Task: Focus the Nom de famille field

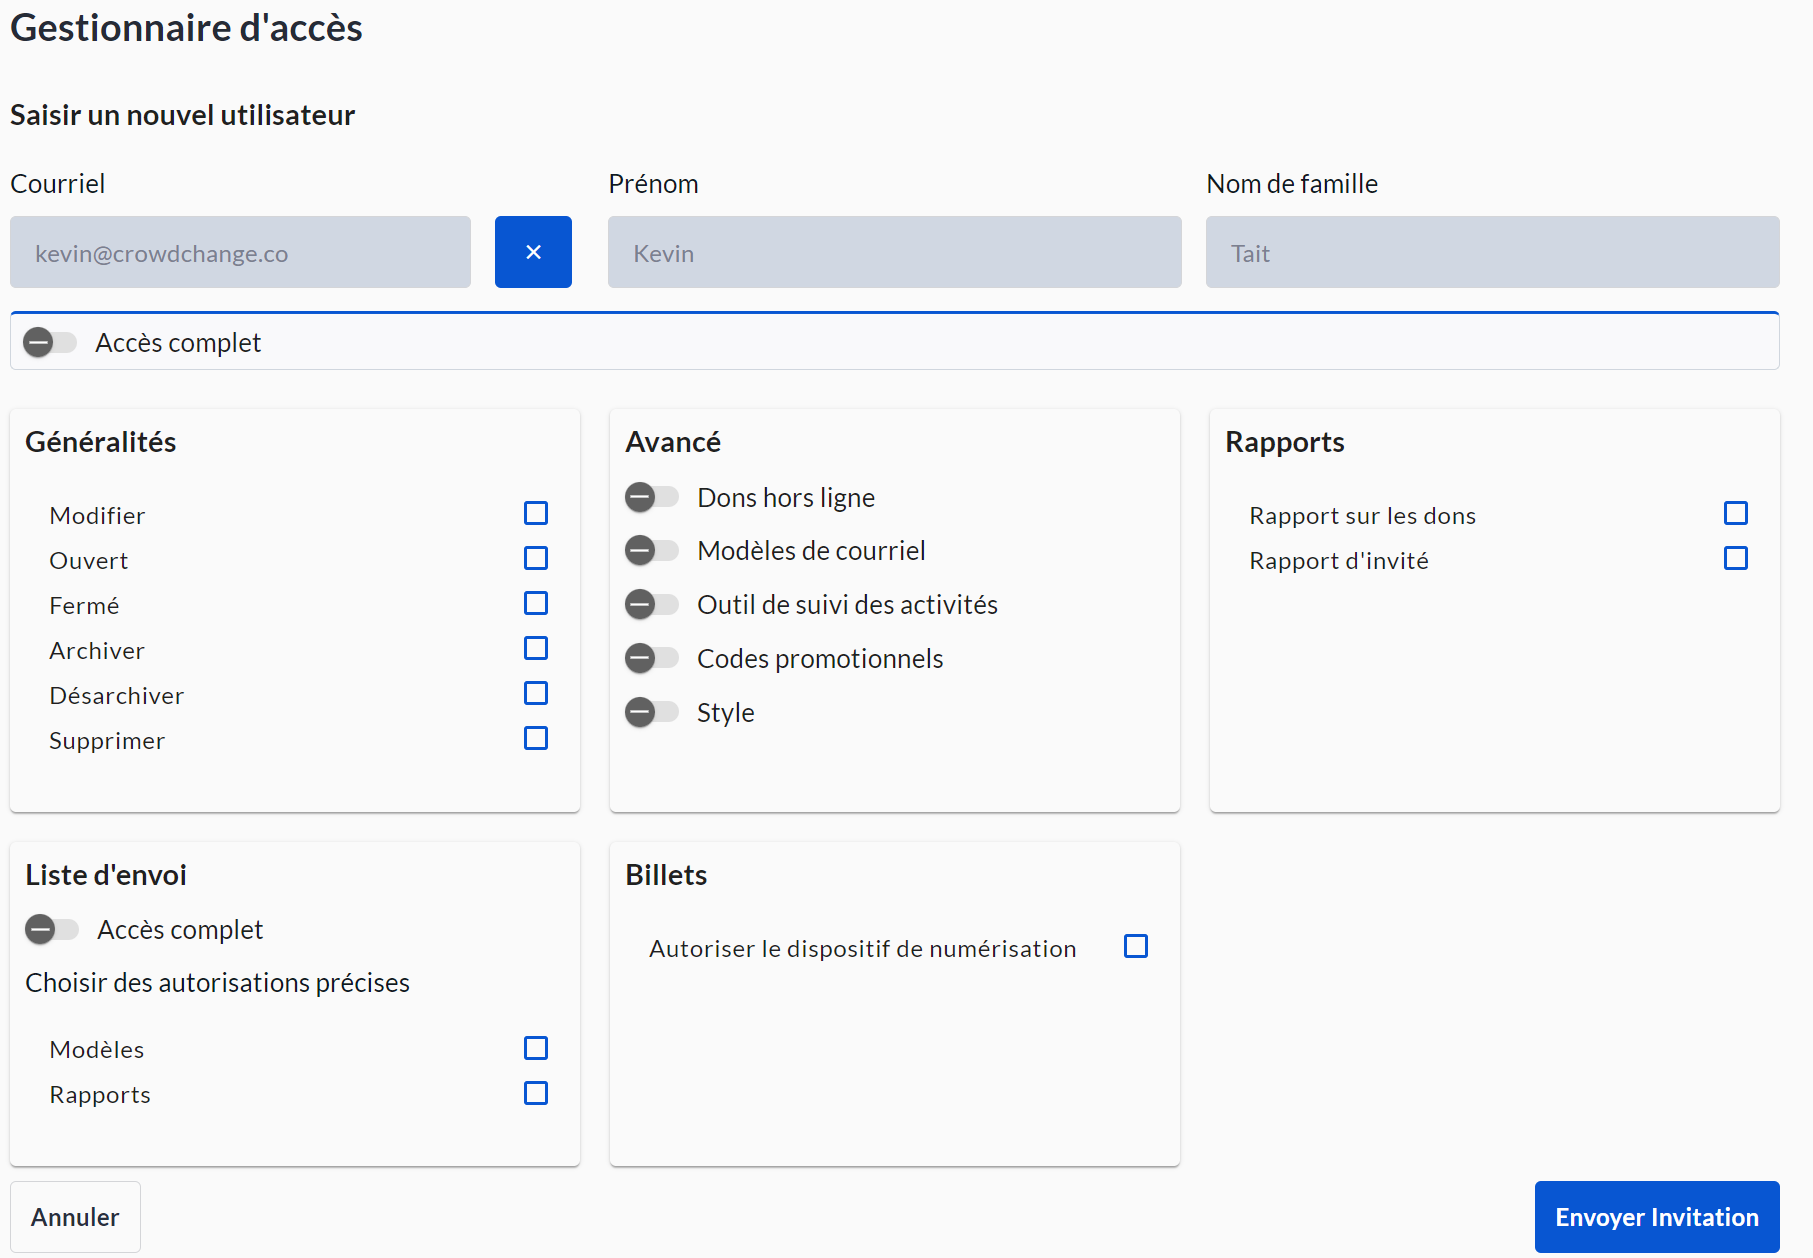Action: 1492,252
